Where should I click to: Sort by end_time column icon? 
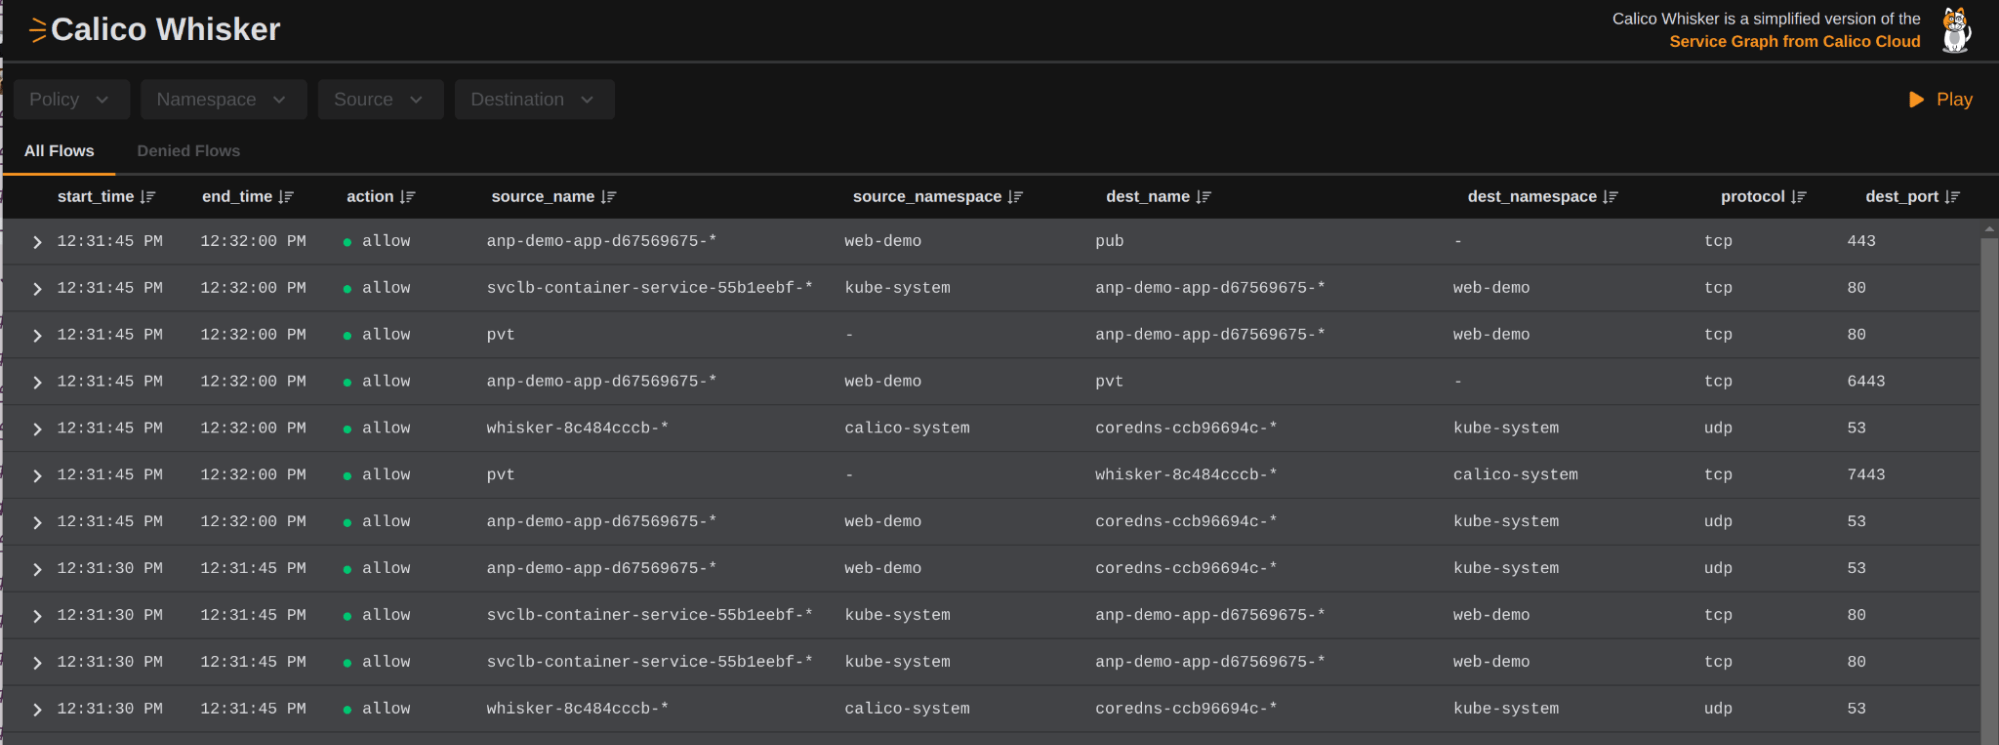pos(286,197)
